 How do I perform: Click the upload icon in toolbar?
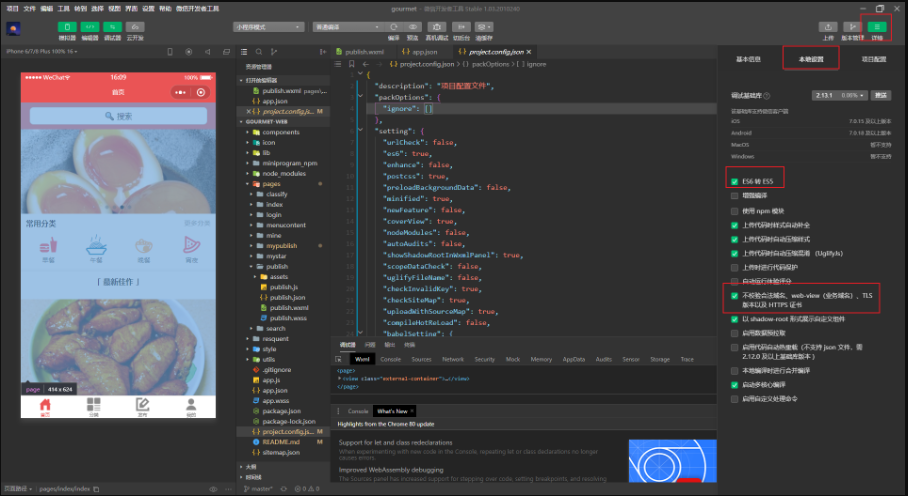tap(827, 26)
